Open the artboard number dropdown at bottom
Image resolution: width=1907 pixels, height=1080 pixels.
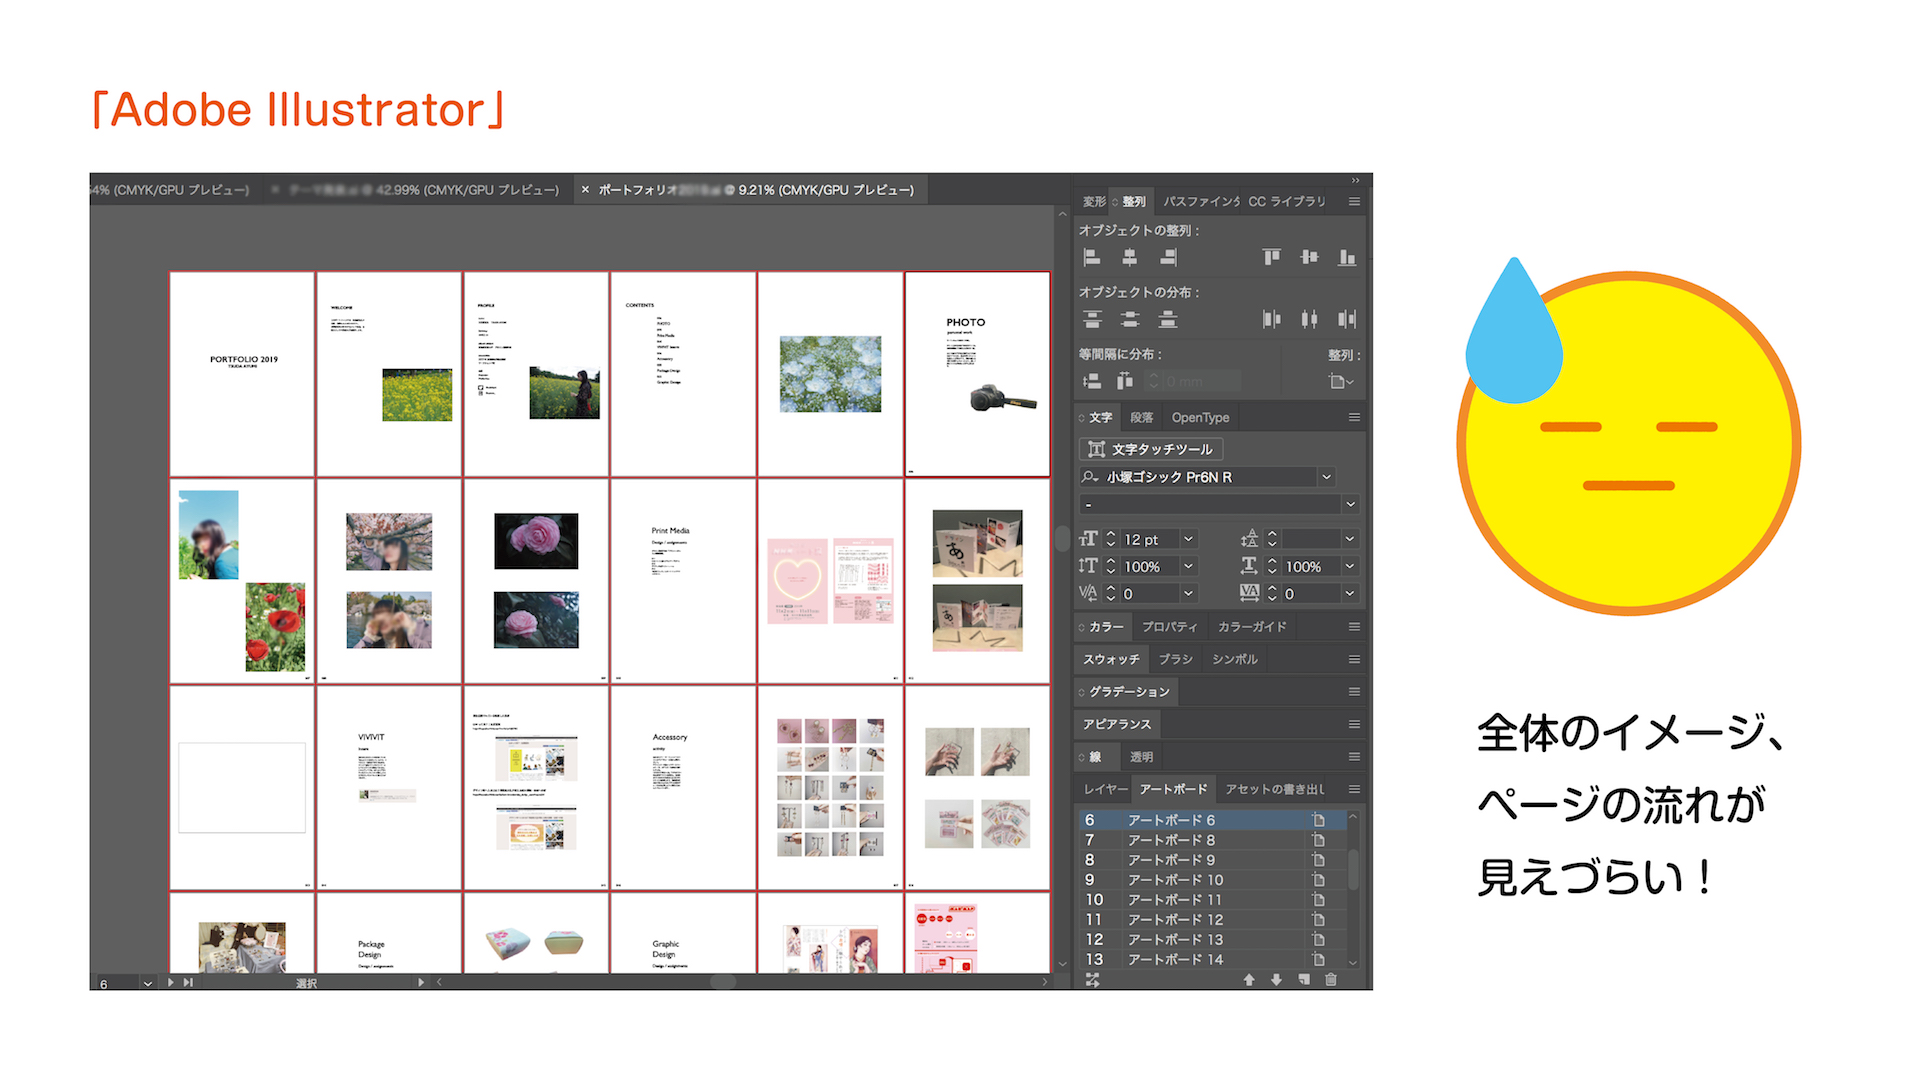coord(148,983)
